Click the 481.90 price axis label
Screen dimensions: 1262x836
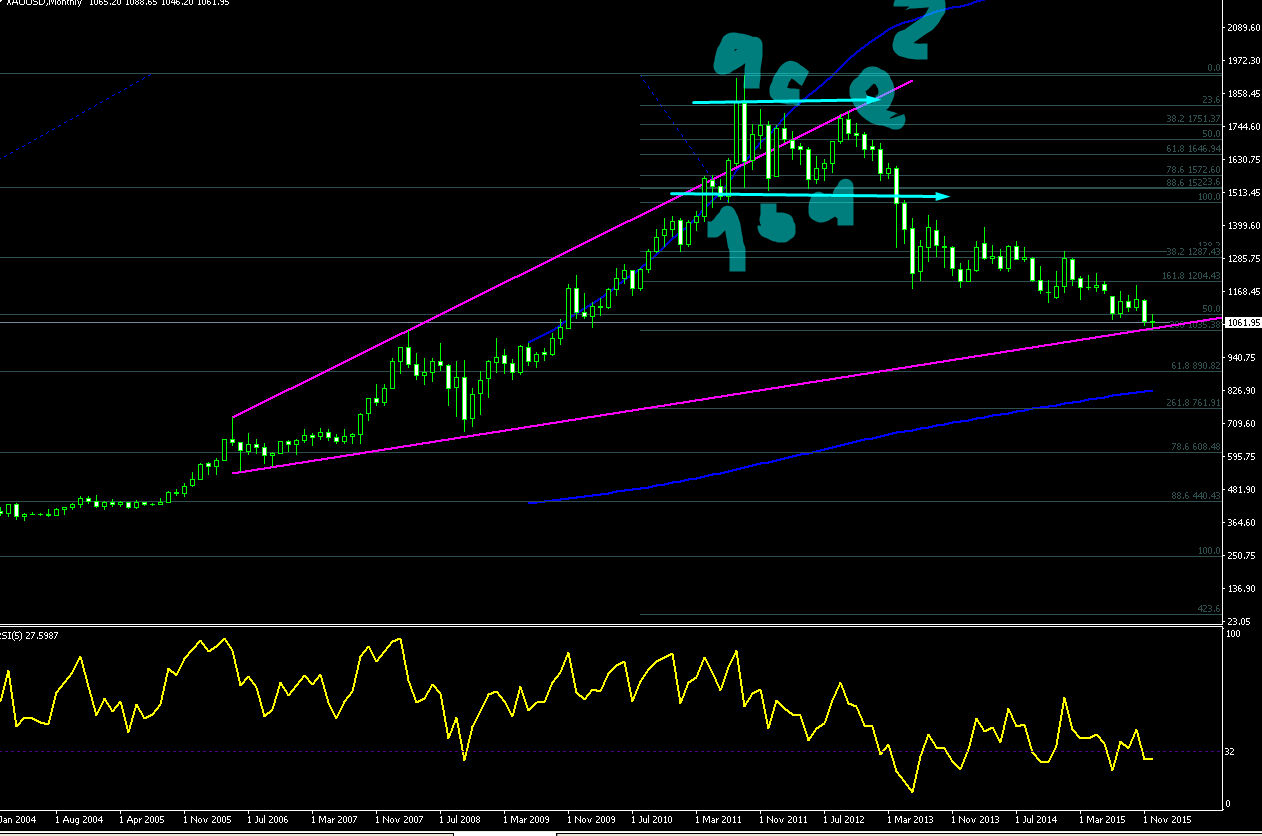(x=1244, y=490)
